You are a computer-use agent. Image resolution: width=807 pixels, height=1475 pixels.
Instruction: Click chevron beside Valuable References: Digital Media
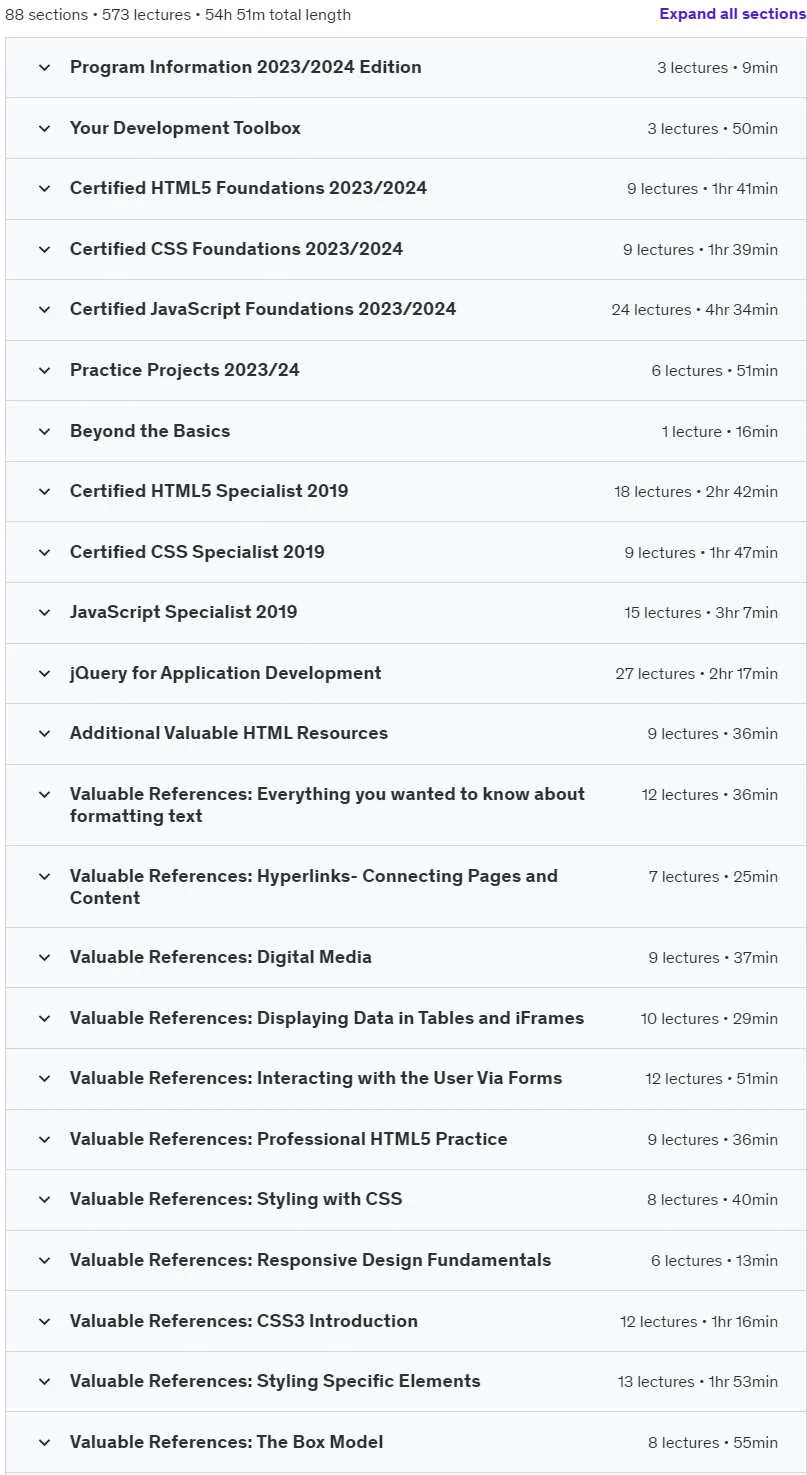[44, 958]
